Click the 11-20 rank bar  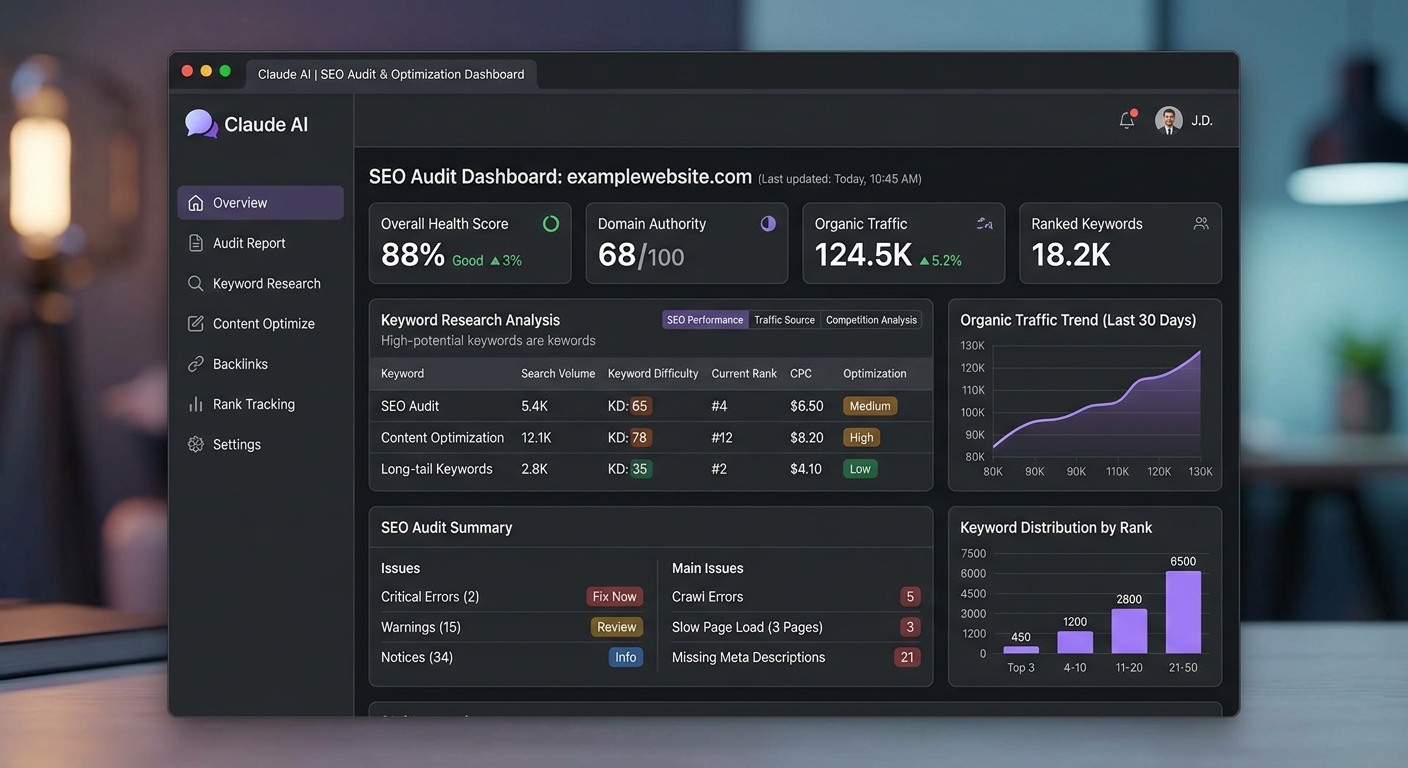pyautogui.click(x=1129, y=631)
